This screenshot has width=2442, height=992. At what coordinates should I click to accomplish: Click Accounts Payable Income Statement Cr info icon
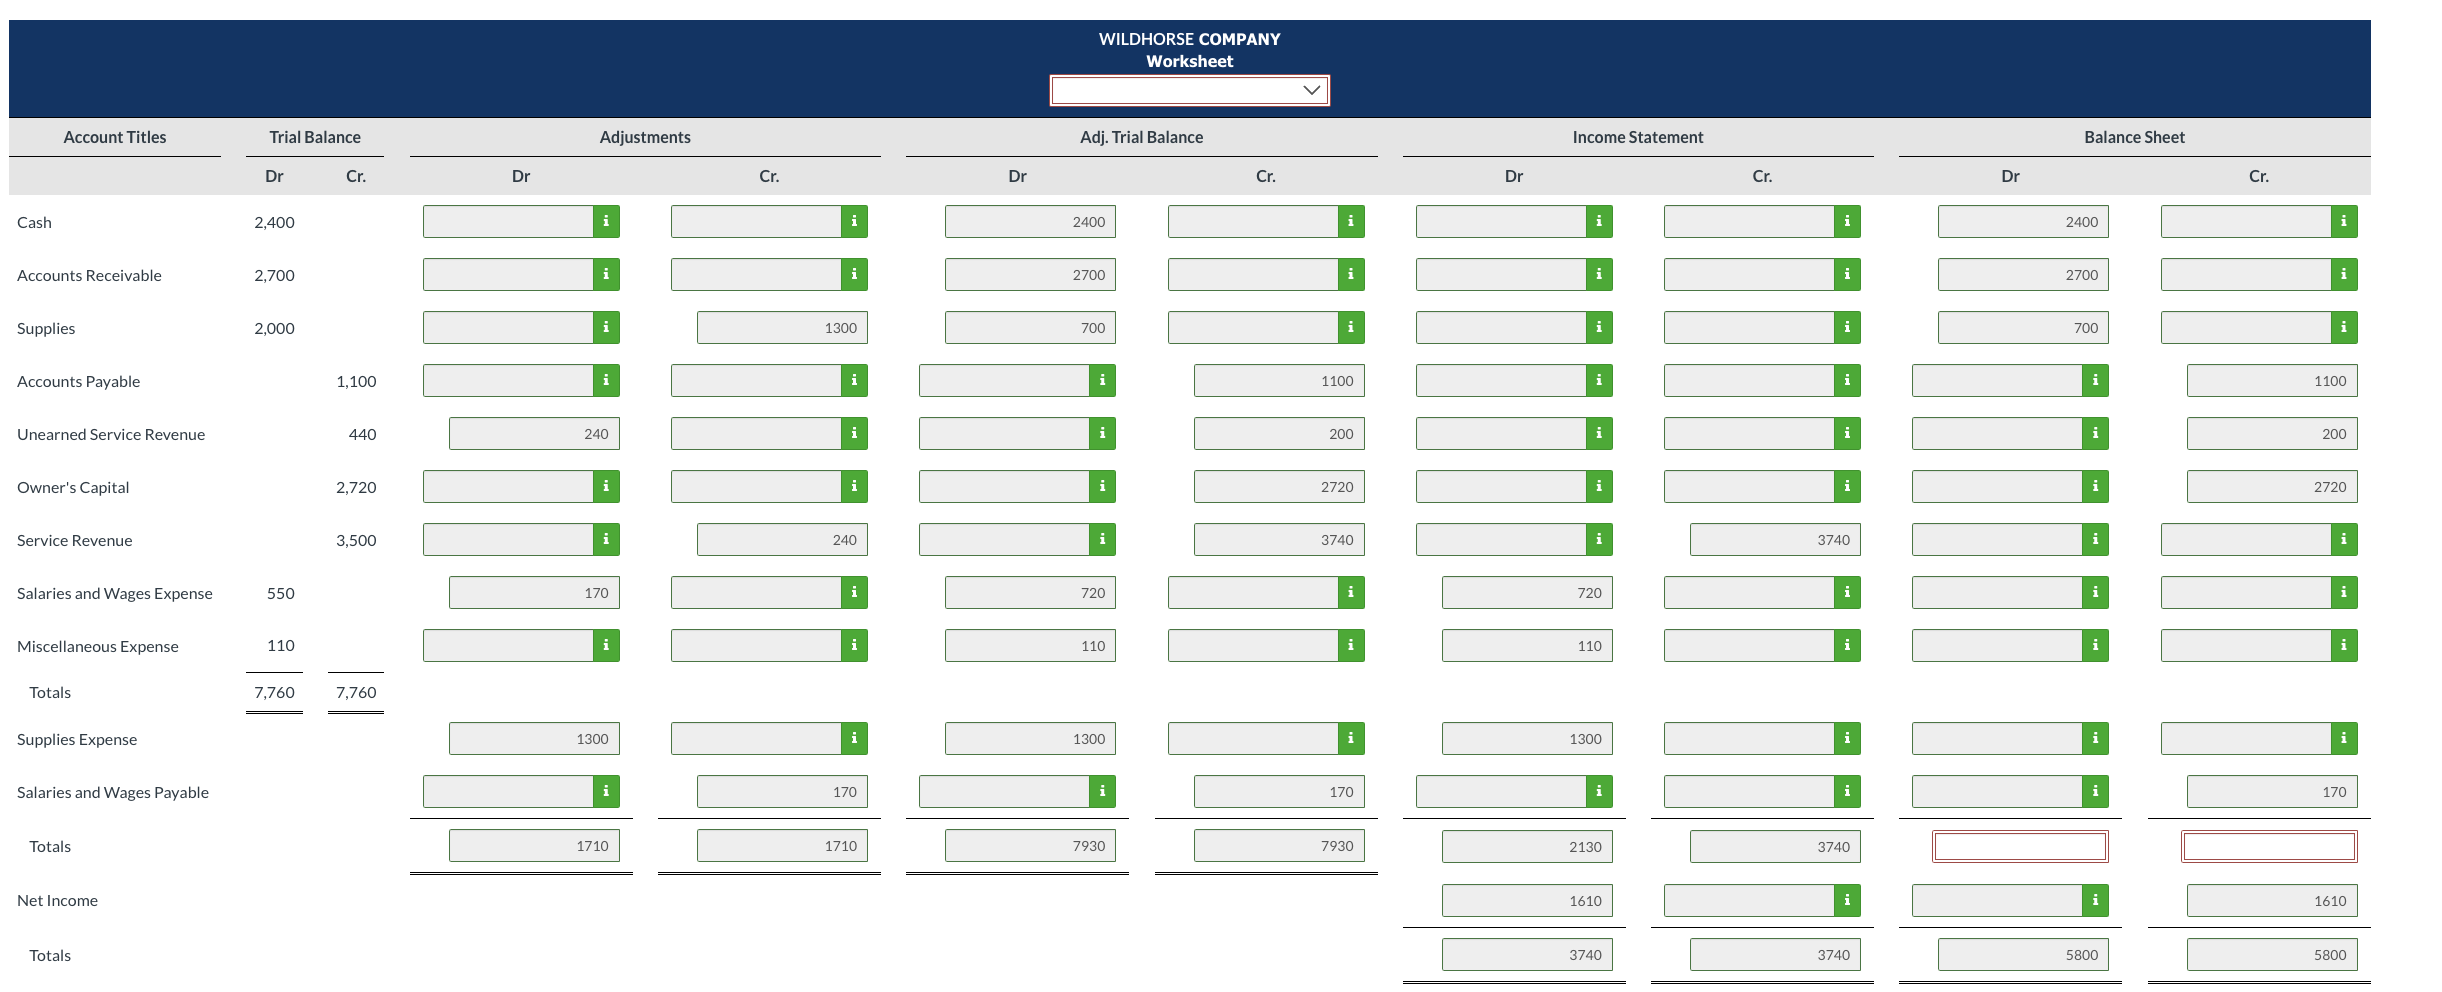pyautogui.click(x=1847, y=380)
